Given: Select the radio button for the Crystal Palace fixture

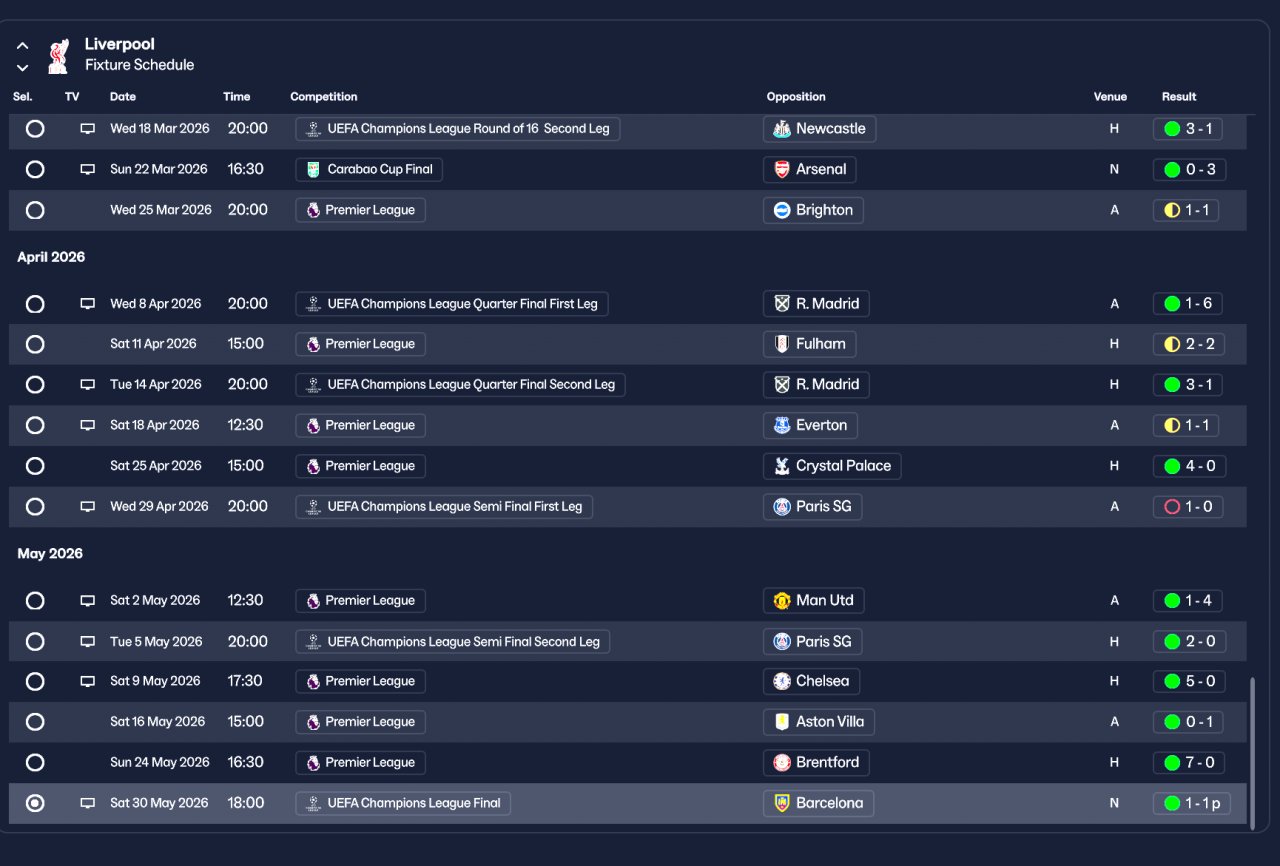Looking at the screenshot, I should [x=35, y=466].
